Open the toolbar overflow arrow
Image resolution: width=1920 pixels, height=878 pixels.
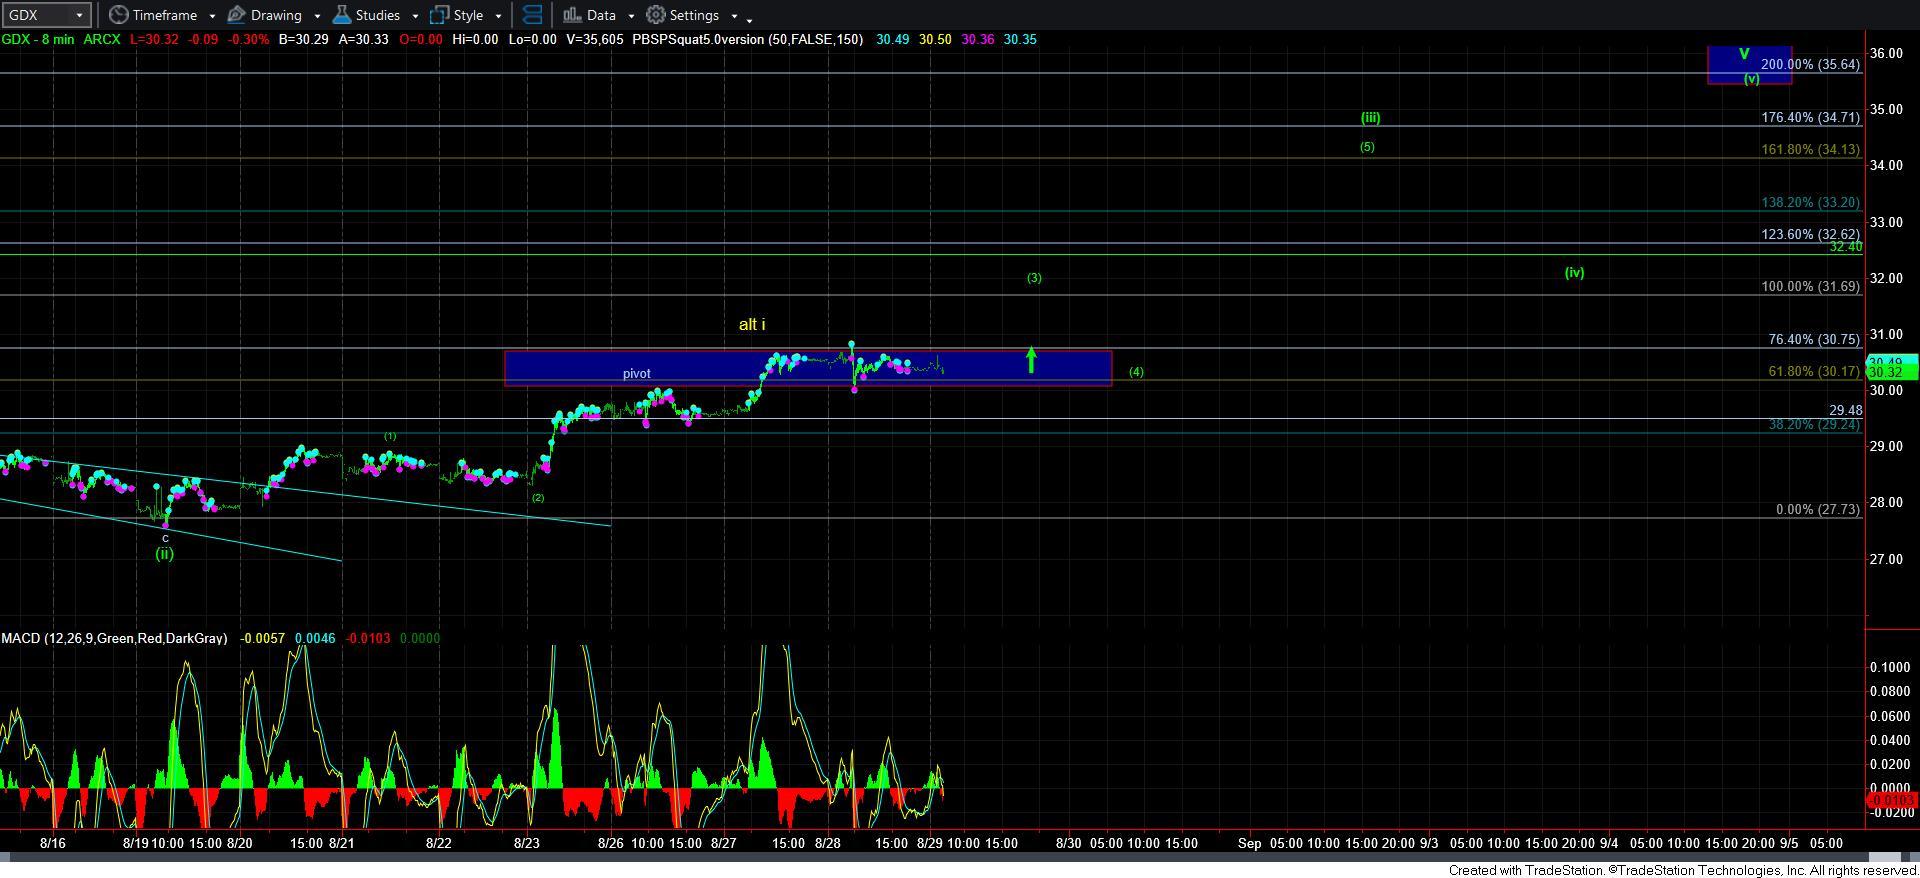750,18
